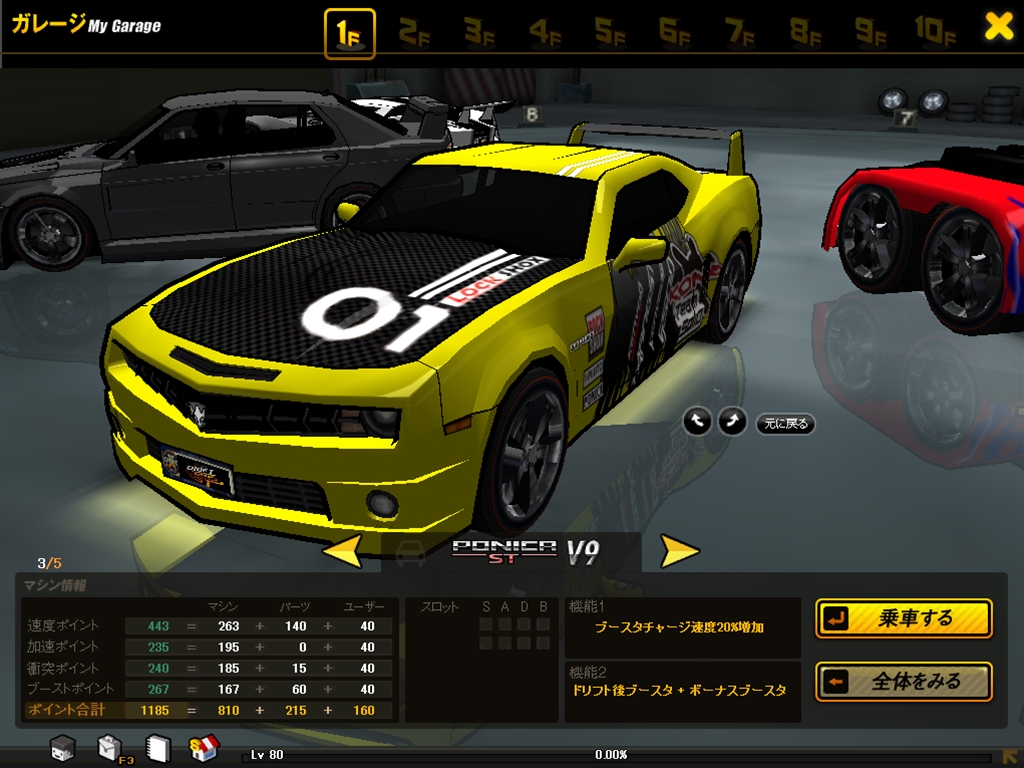Viewport: 1024px width, 768px height.
Task: Click the top S slot box
Action: coord(486,624)
